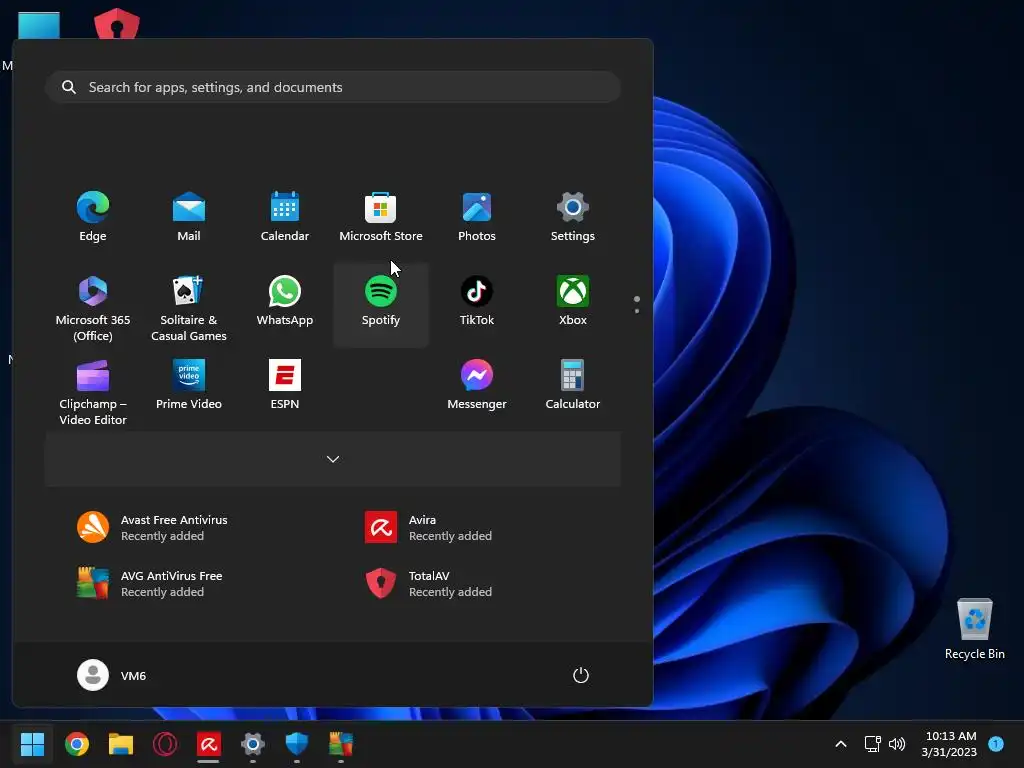The width and height of the screenshot is (1024, 768).
Task: Open the power options button
Action: pos(581,675)
